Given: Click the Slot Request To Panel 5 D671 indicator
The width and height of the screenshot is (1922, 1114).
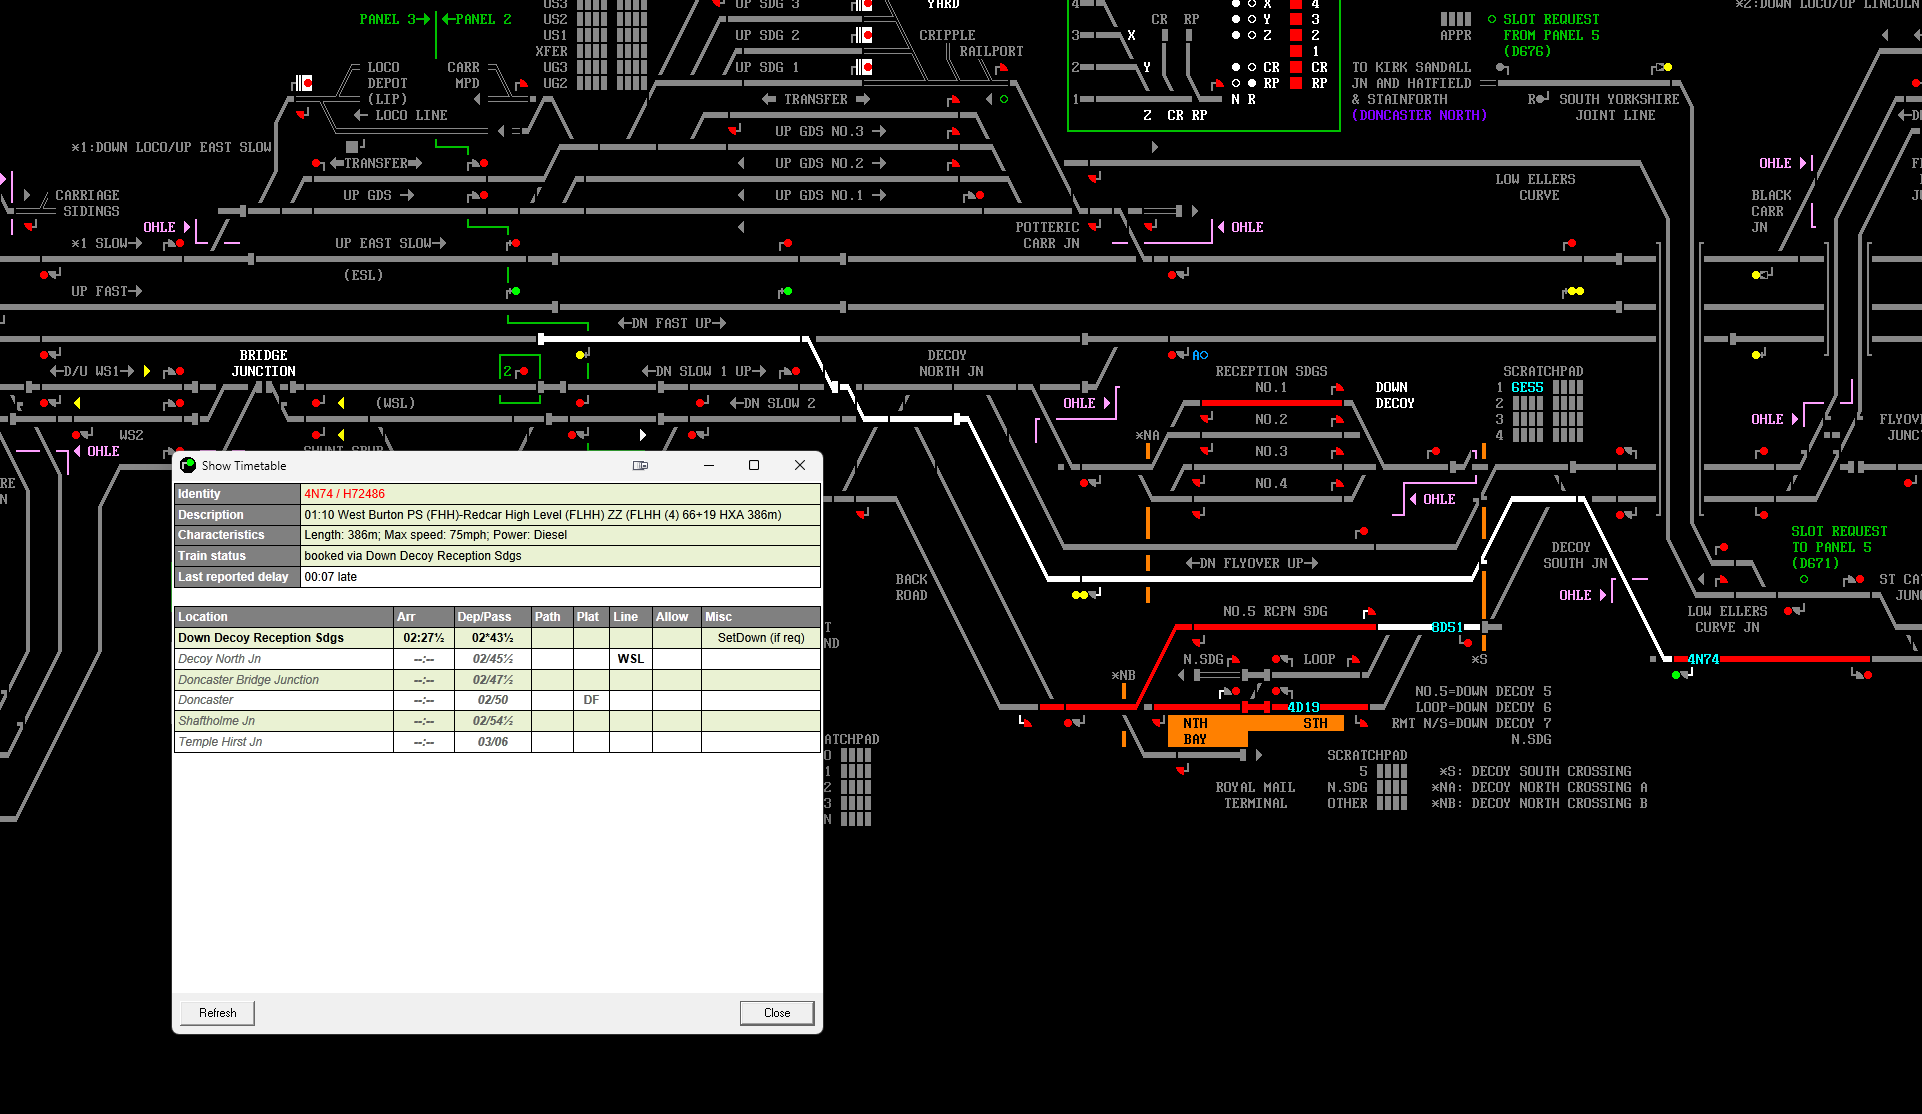Looking at the screenshot, I should coord(1804,579).
